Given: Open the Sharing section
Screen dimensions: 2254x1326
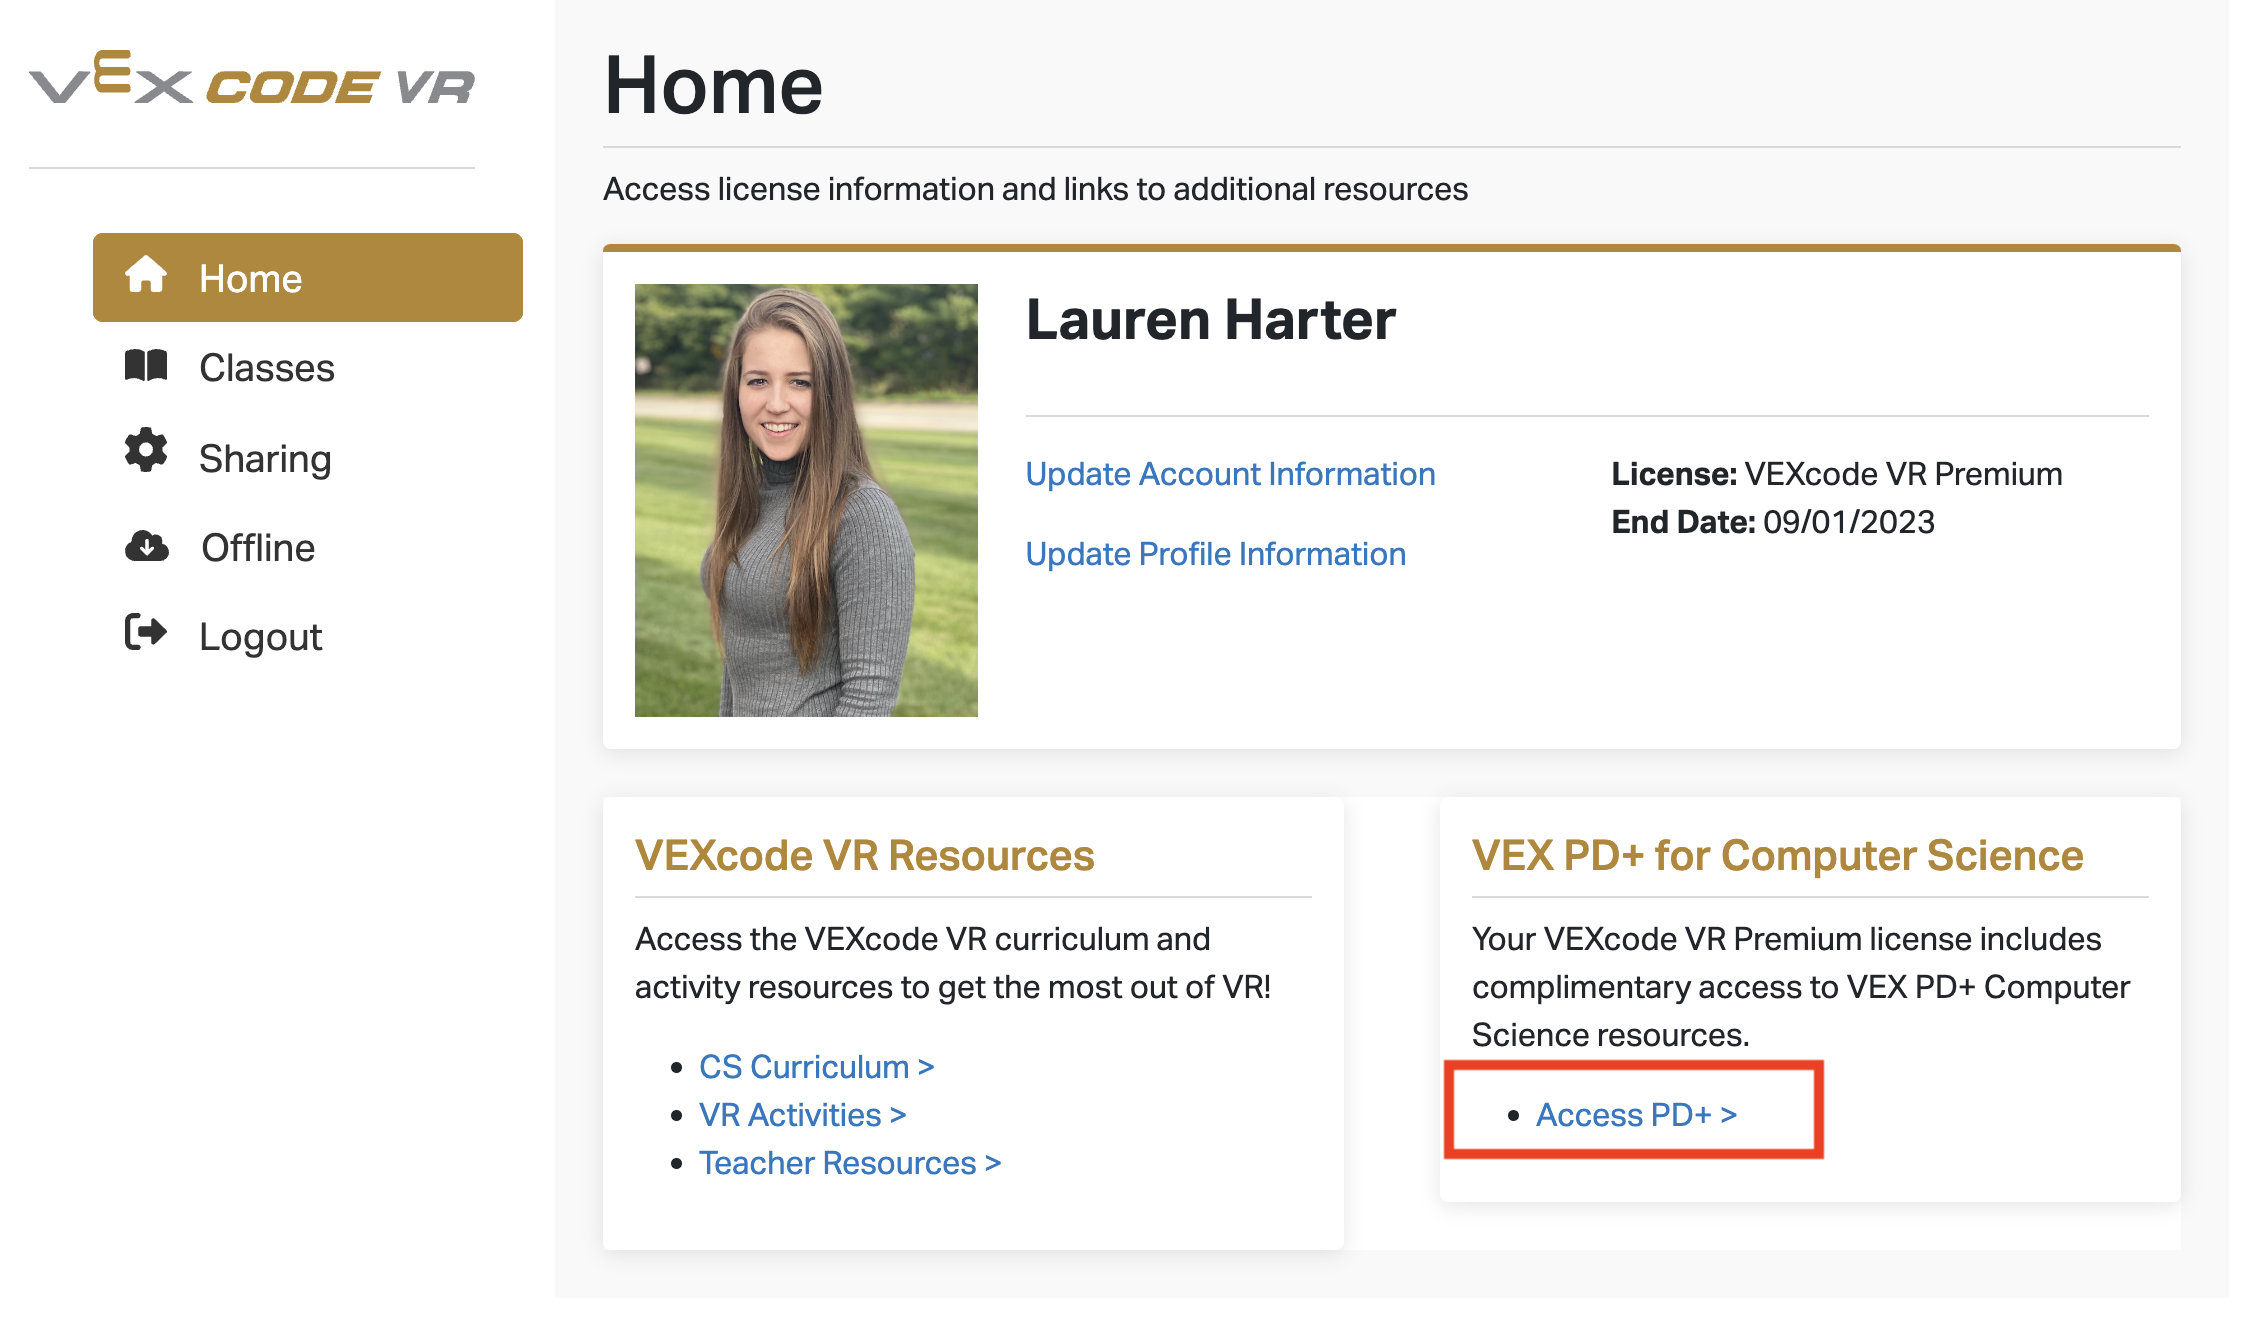Looking at the screenshot, I should [x=264, y=458].
